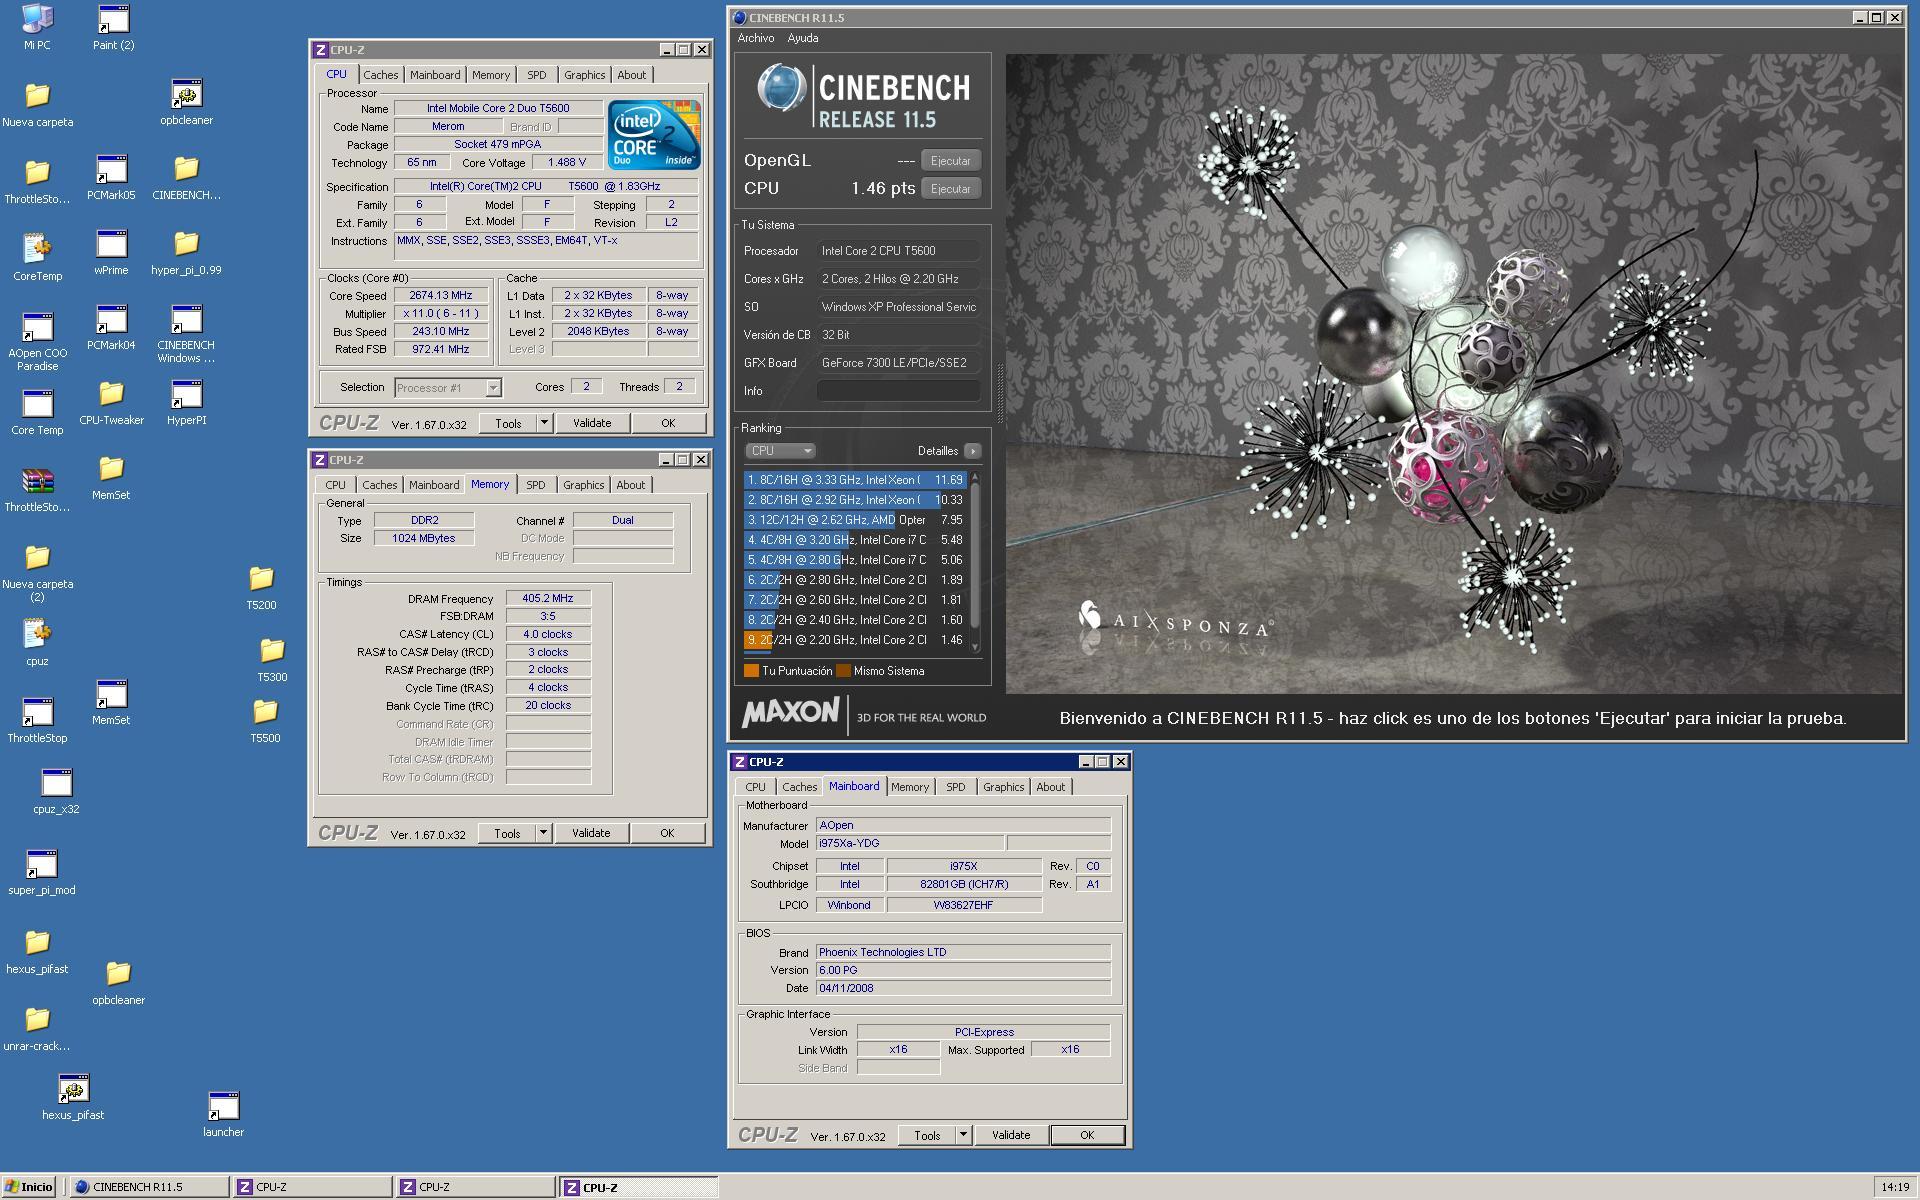Viewport: 1920px width, 1200px height.
Task: Launch the CoreTemp desktop icon
Action: click(x=37, y=257)
